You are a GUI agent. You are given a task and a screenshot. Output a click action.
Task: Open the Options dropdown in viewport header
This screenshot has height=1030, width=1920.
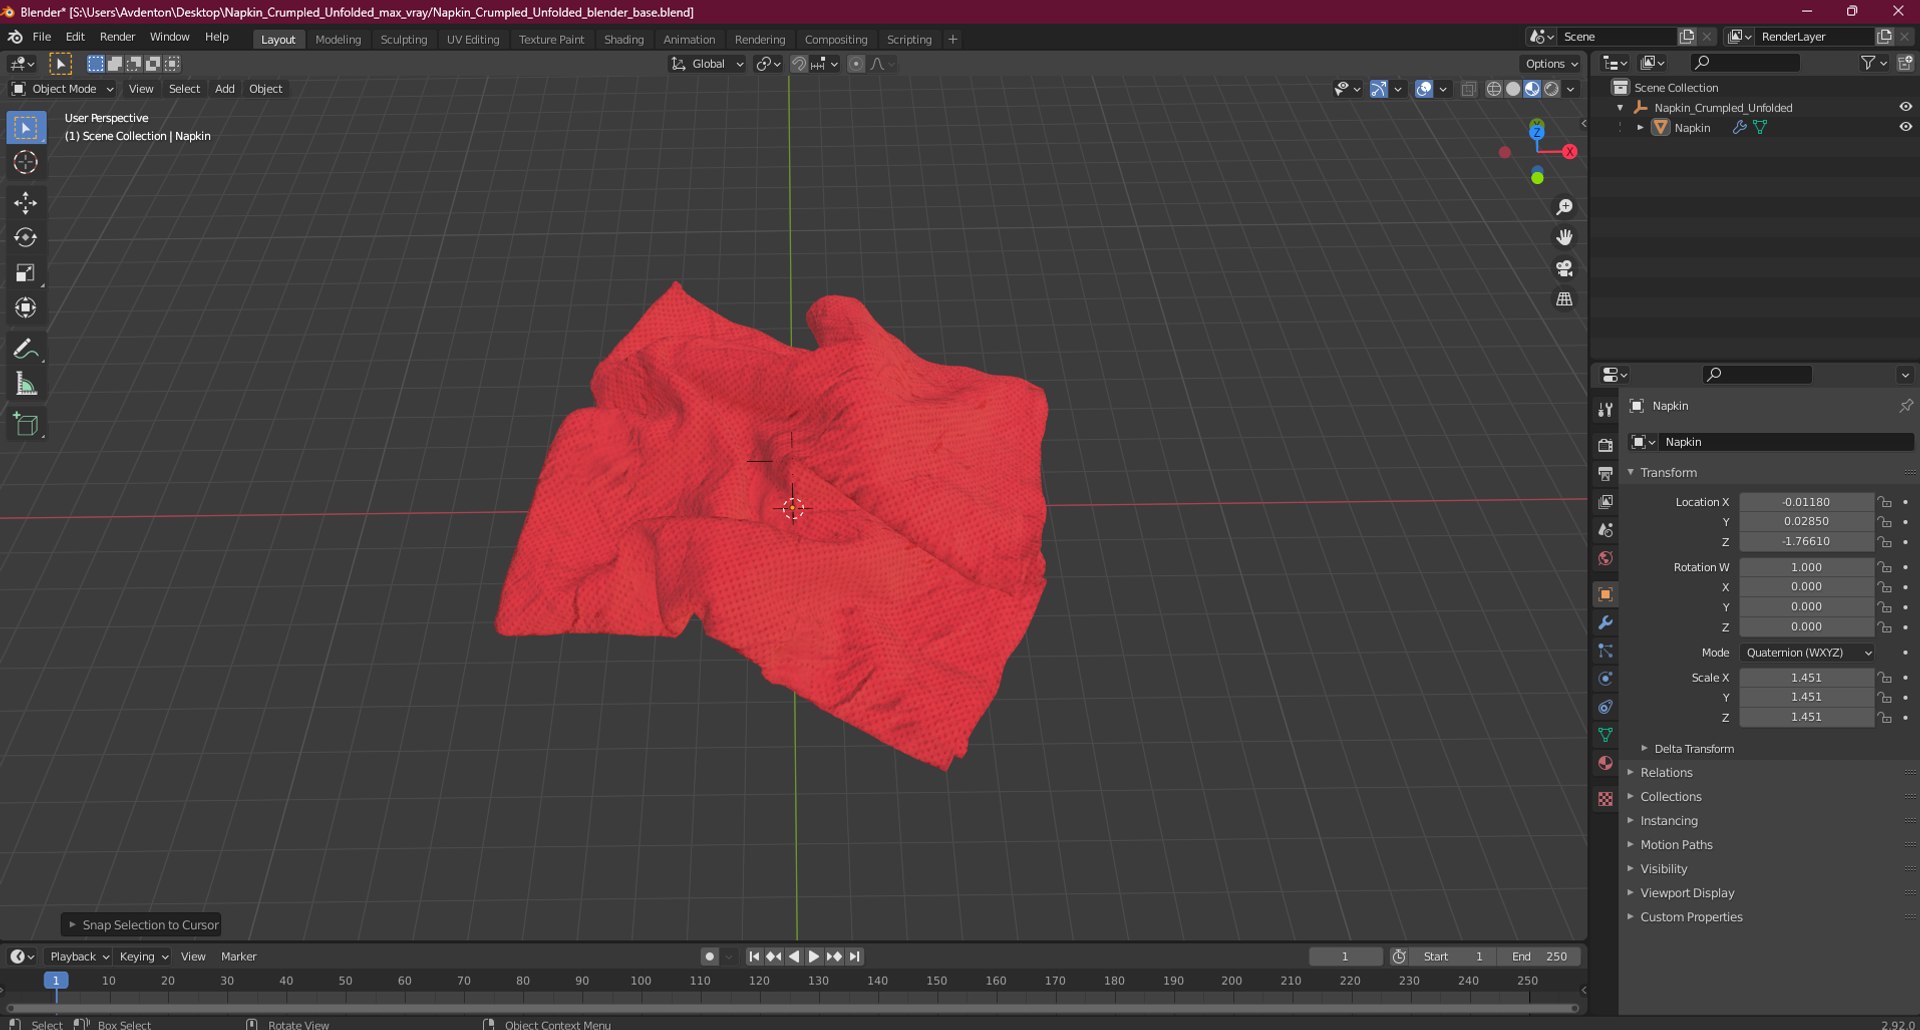point(1552,64)
